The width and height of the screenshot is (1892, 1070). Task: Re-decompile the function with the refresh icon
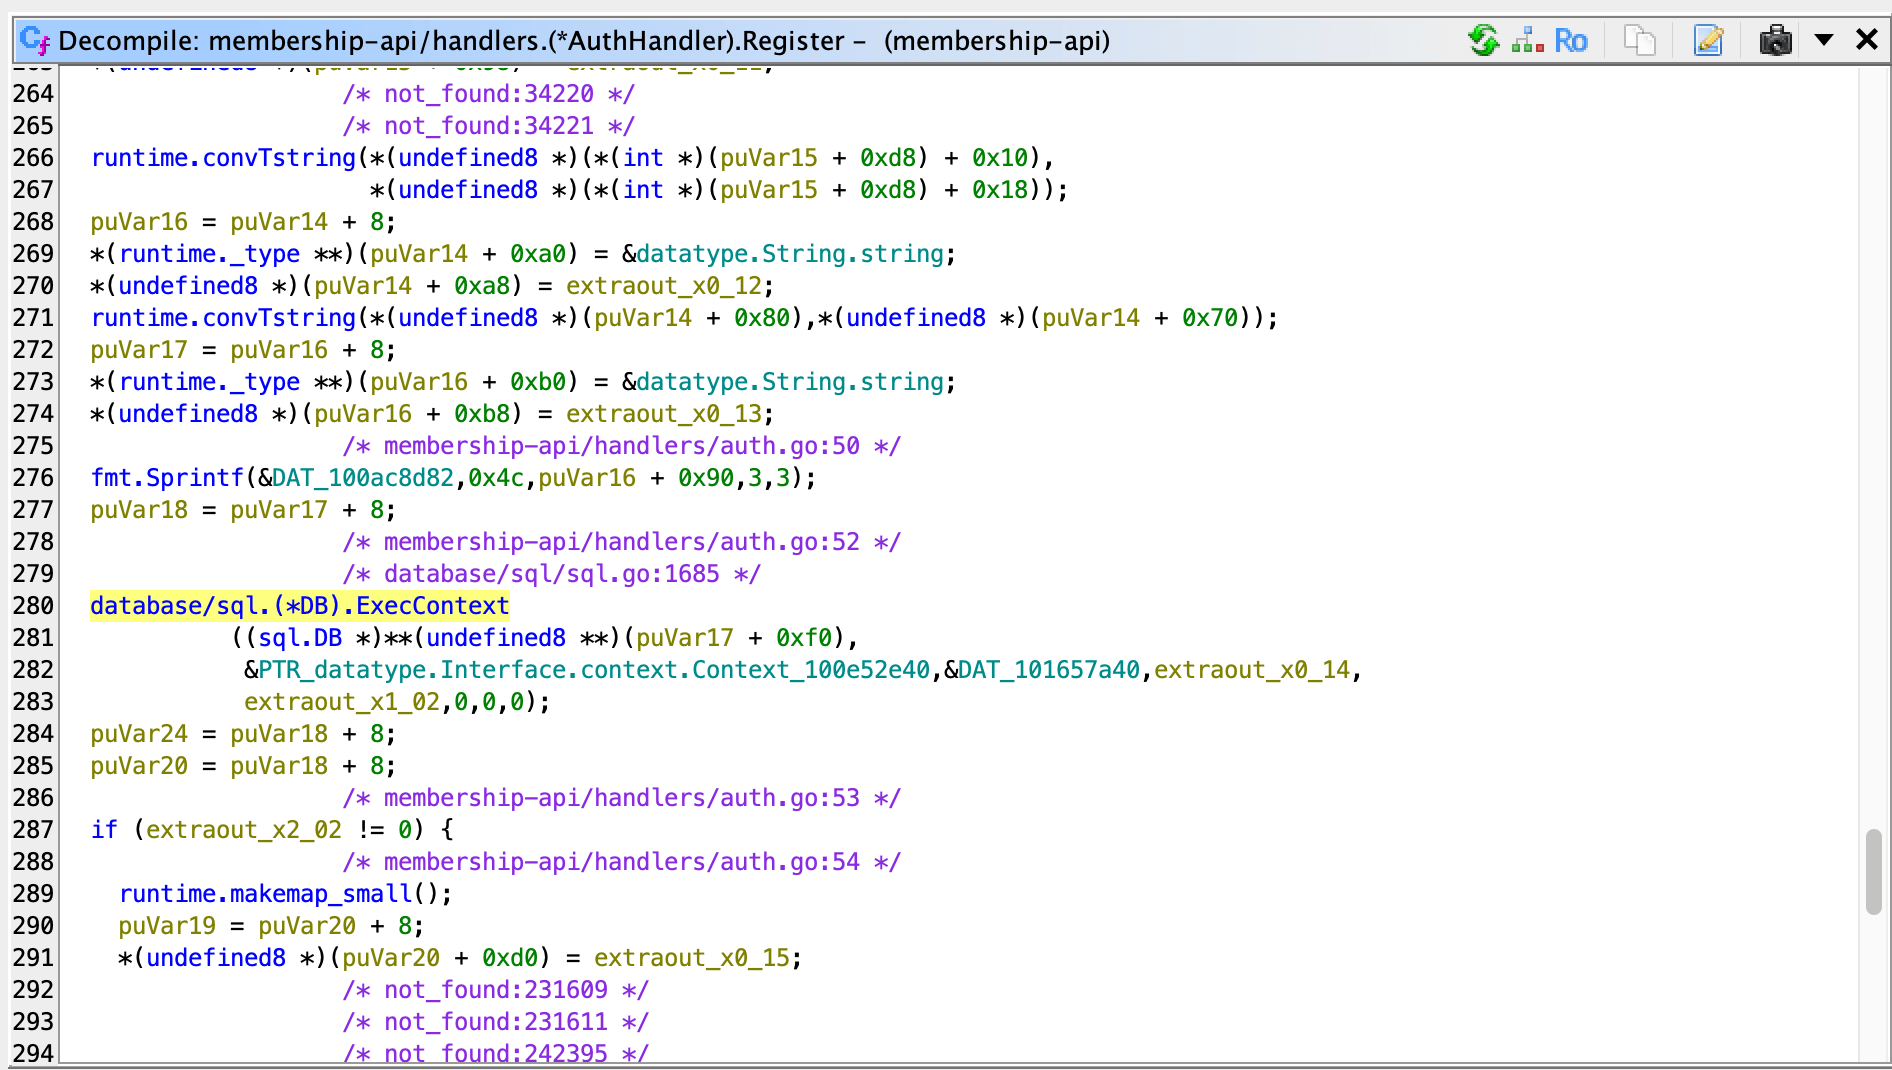tap(1484, 39)
